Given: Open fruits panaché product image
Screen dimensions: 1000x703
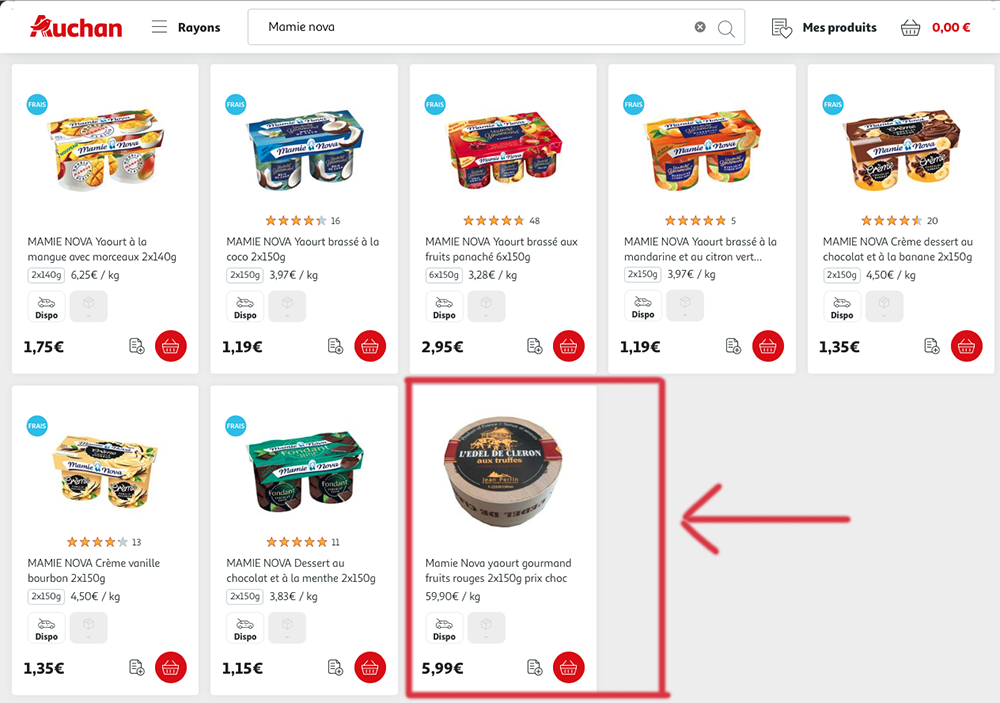Looking at the screenshot, I should click(504, 150).
